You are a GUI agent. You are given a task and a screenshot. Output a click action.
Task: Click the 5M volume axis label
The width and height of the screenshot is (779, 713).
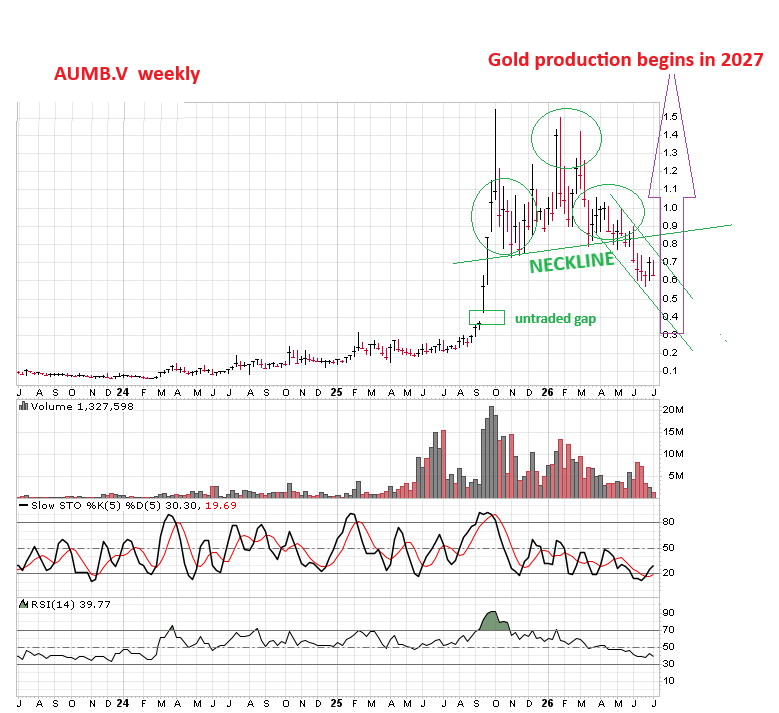point(676,476)
